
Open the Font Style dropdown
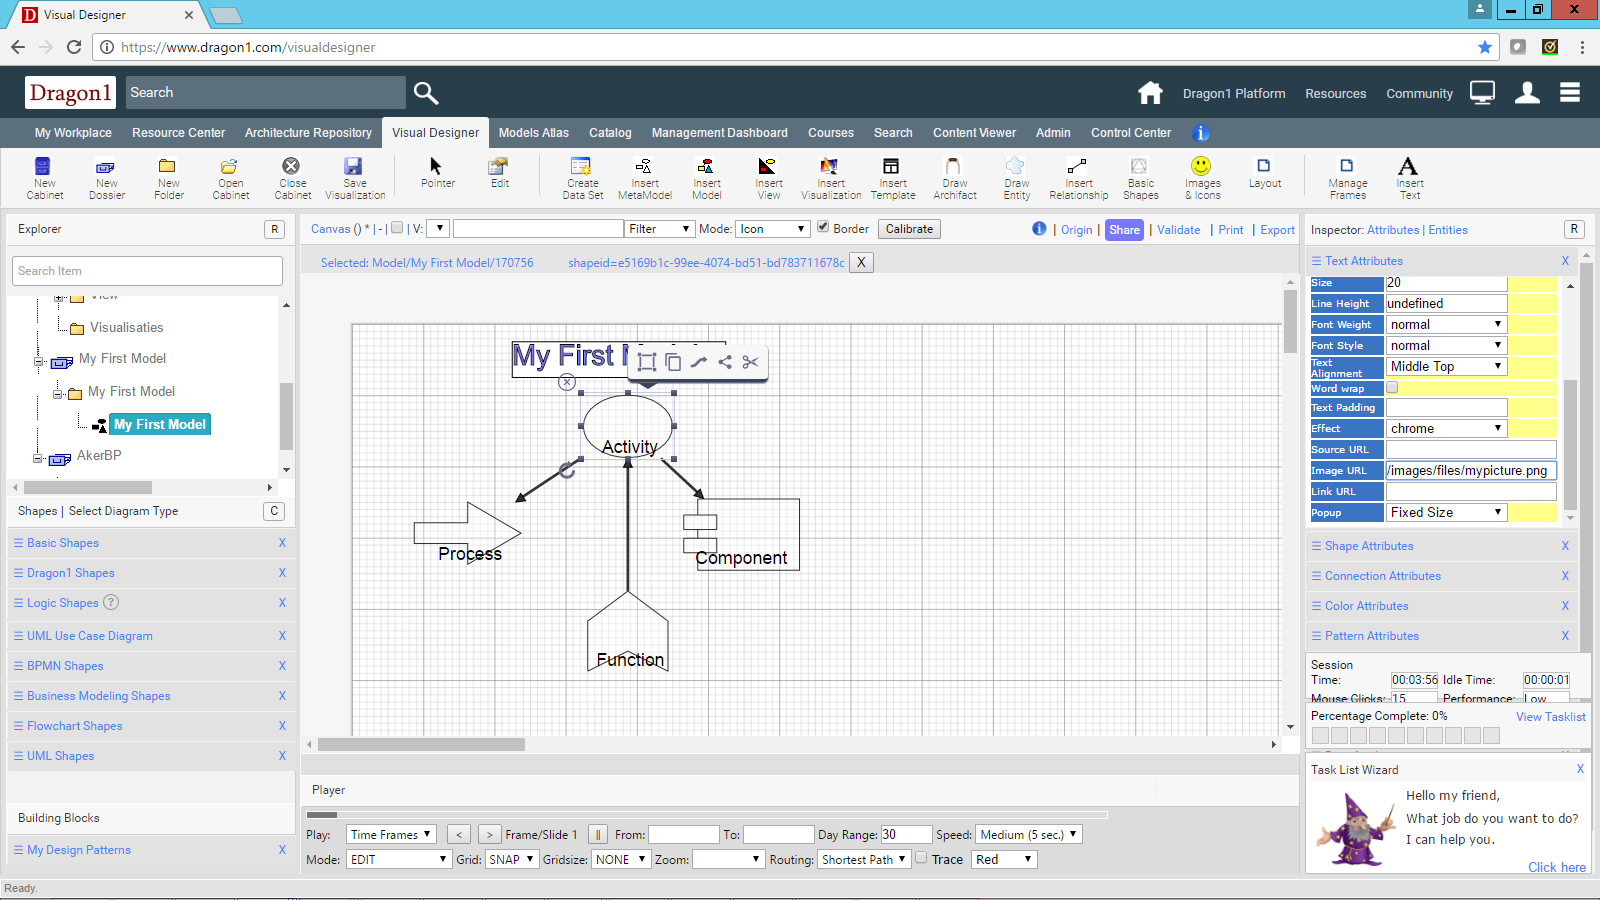tap(1446, 345)
